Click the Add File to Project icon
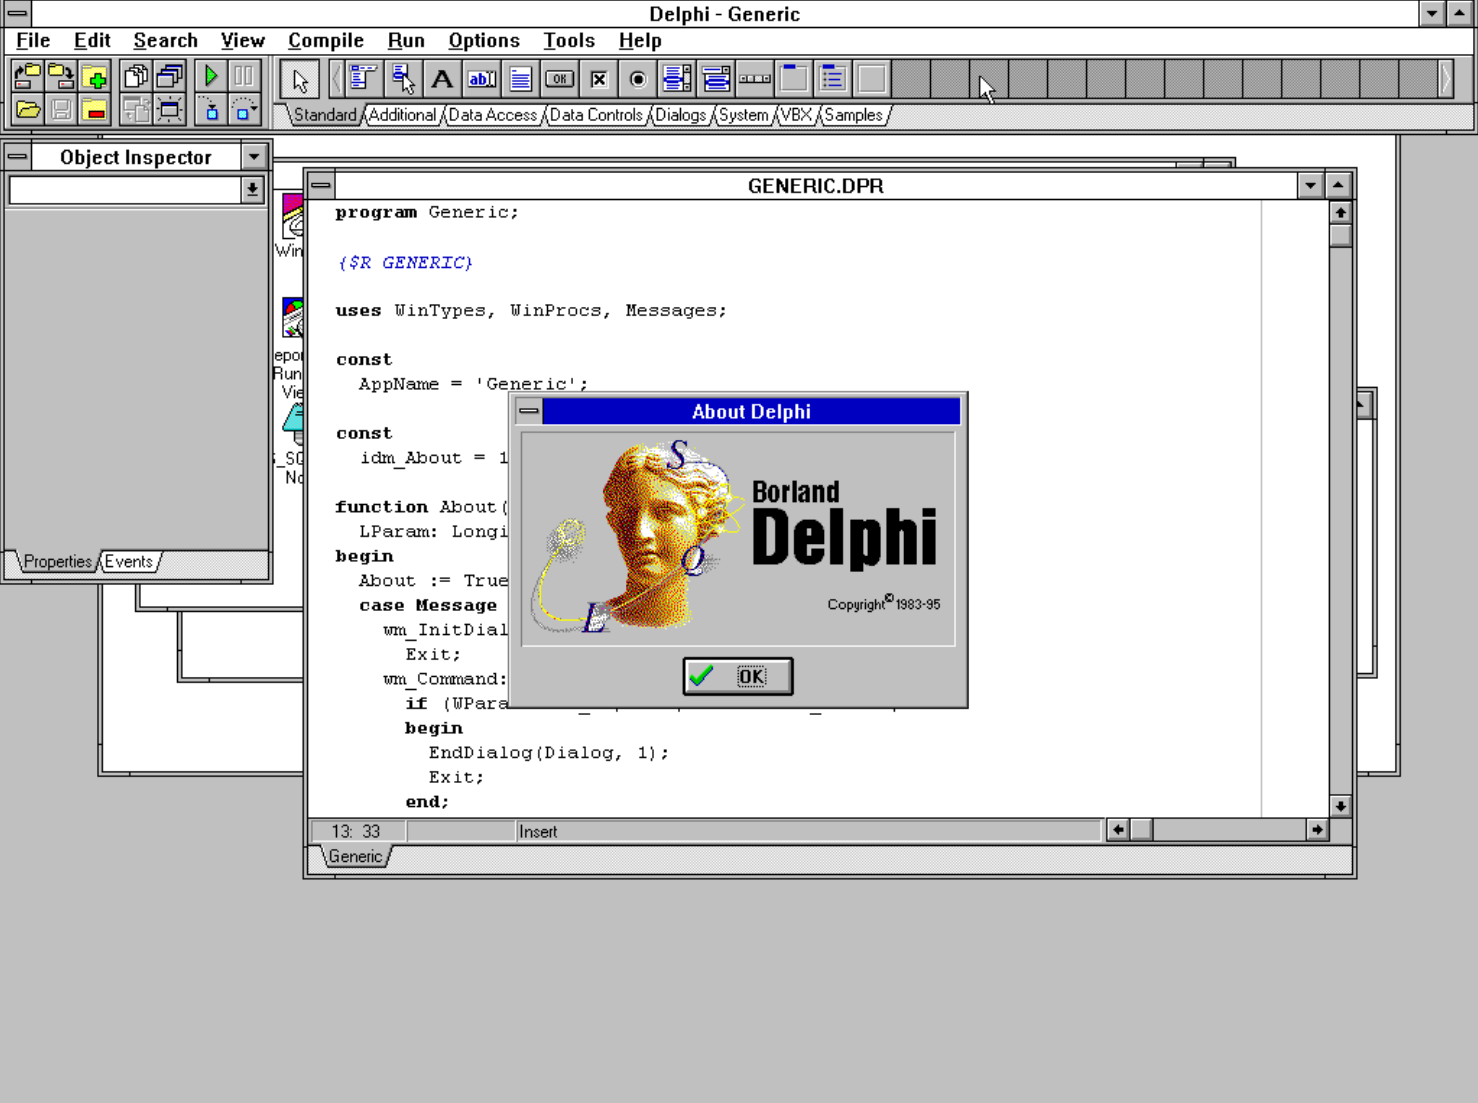1478x1103 pixels. (x=94, y=77)
